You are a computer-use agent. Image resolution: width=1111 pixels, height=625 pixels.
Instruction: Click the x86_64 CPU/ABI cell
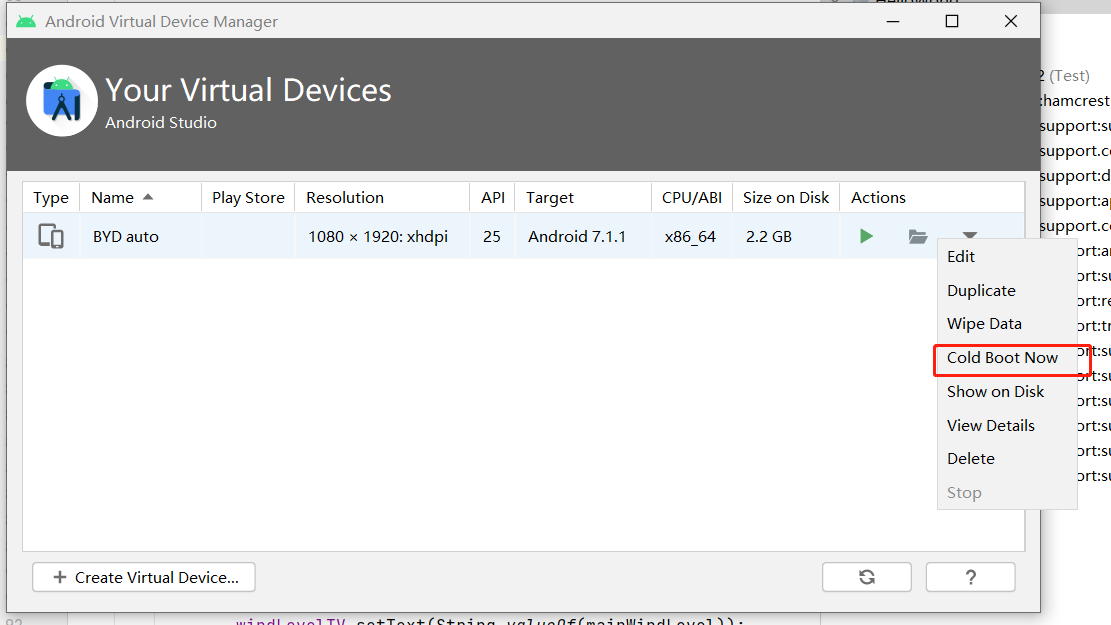point(690,237)
